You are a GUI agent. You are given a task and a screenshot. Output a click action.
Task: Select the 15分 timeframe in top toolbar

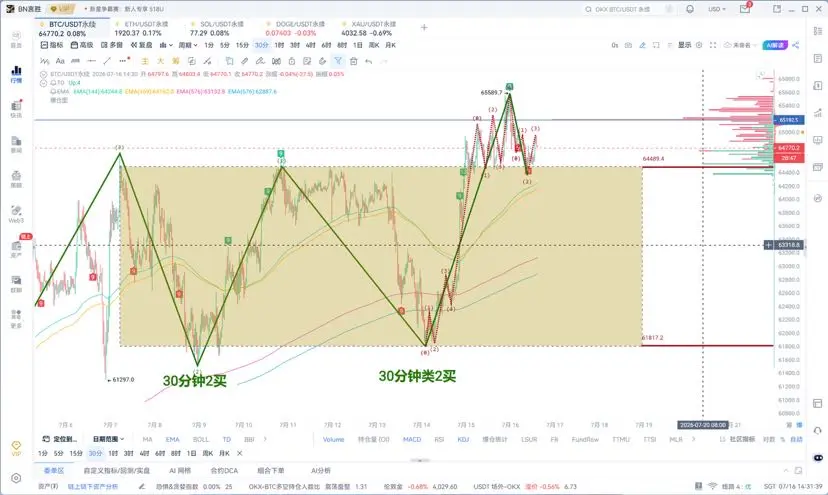coord(242,45)
